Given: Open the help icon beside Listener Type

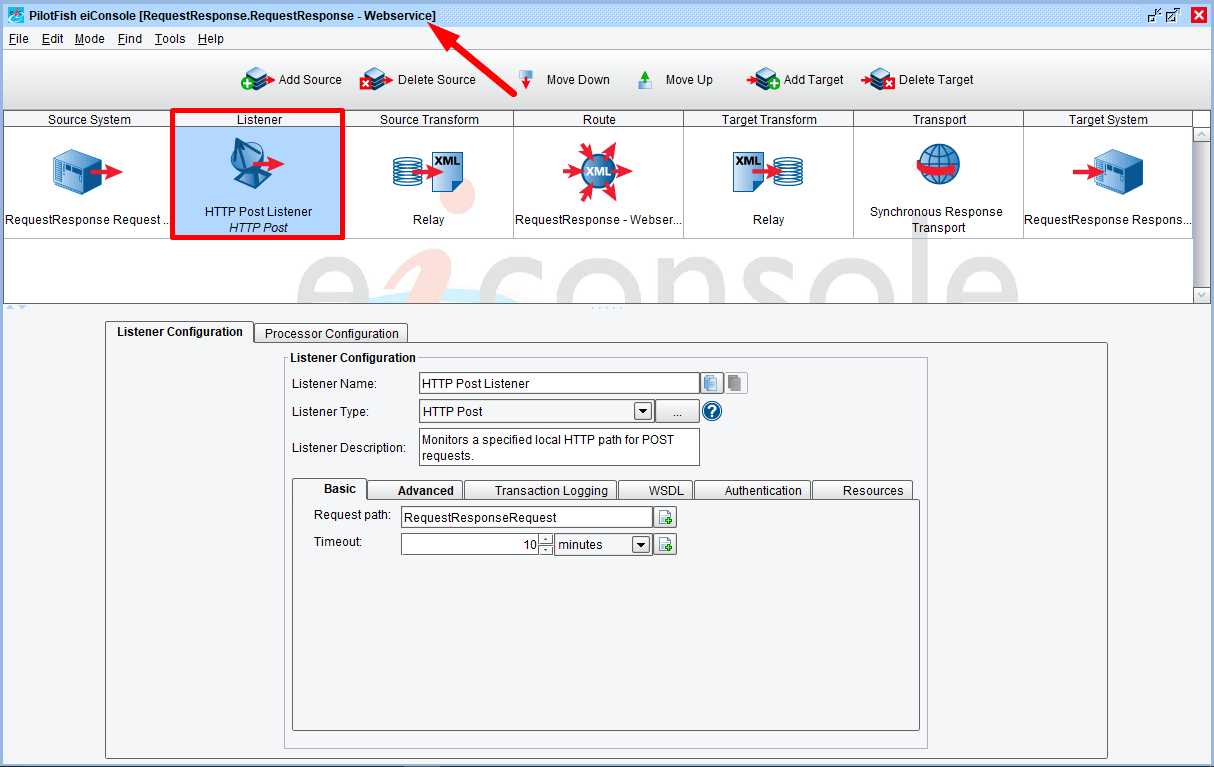Looking at the screenshot, I should [712, 411].
